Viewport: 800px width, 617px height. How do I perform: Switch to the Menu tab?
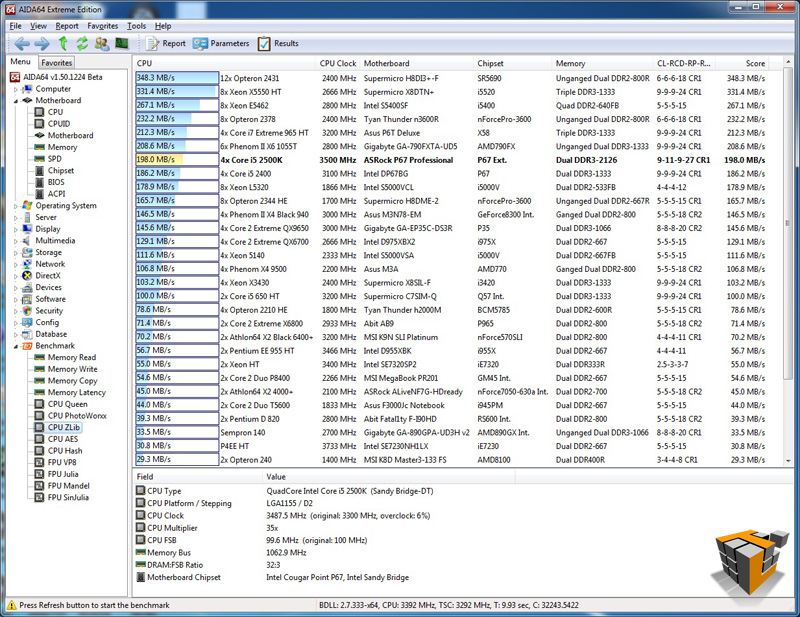point(20,62)
